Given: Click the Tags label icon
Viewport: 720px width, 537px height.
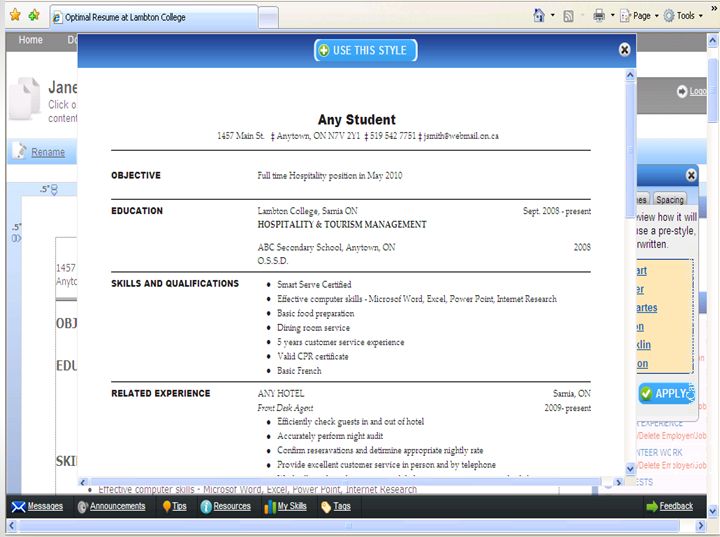Looking at the screenshot, I should 326,507.
